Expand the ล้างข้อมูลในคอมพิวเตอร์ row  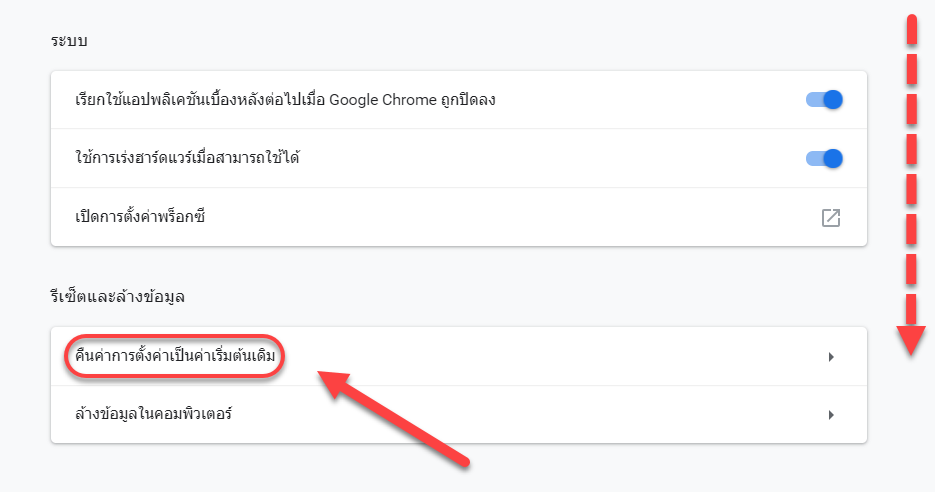click(459, 414)
